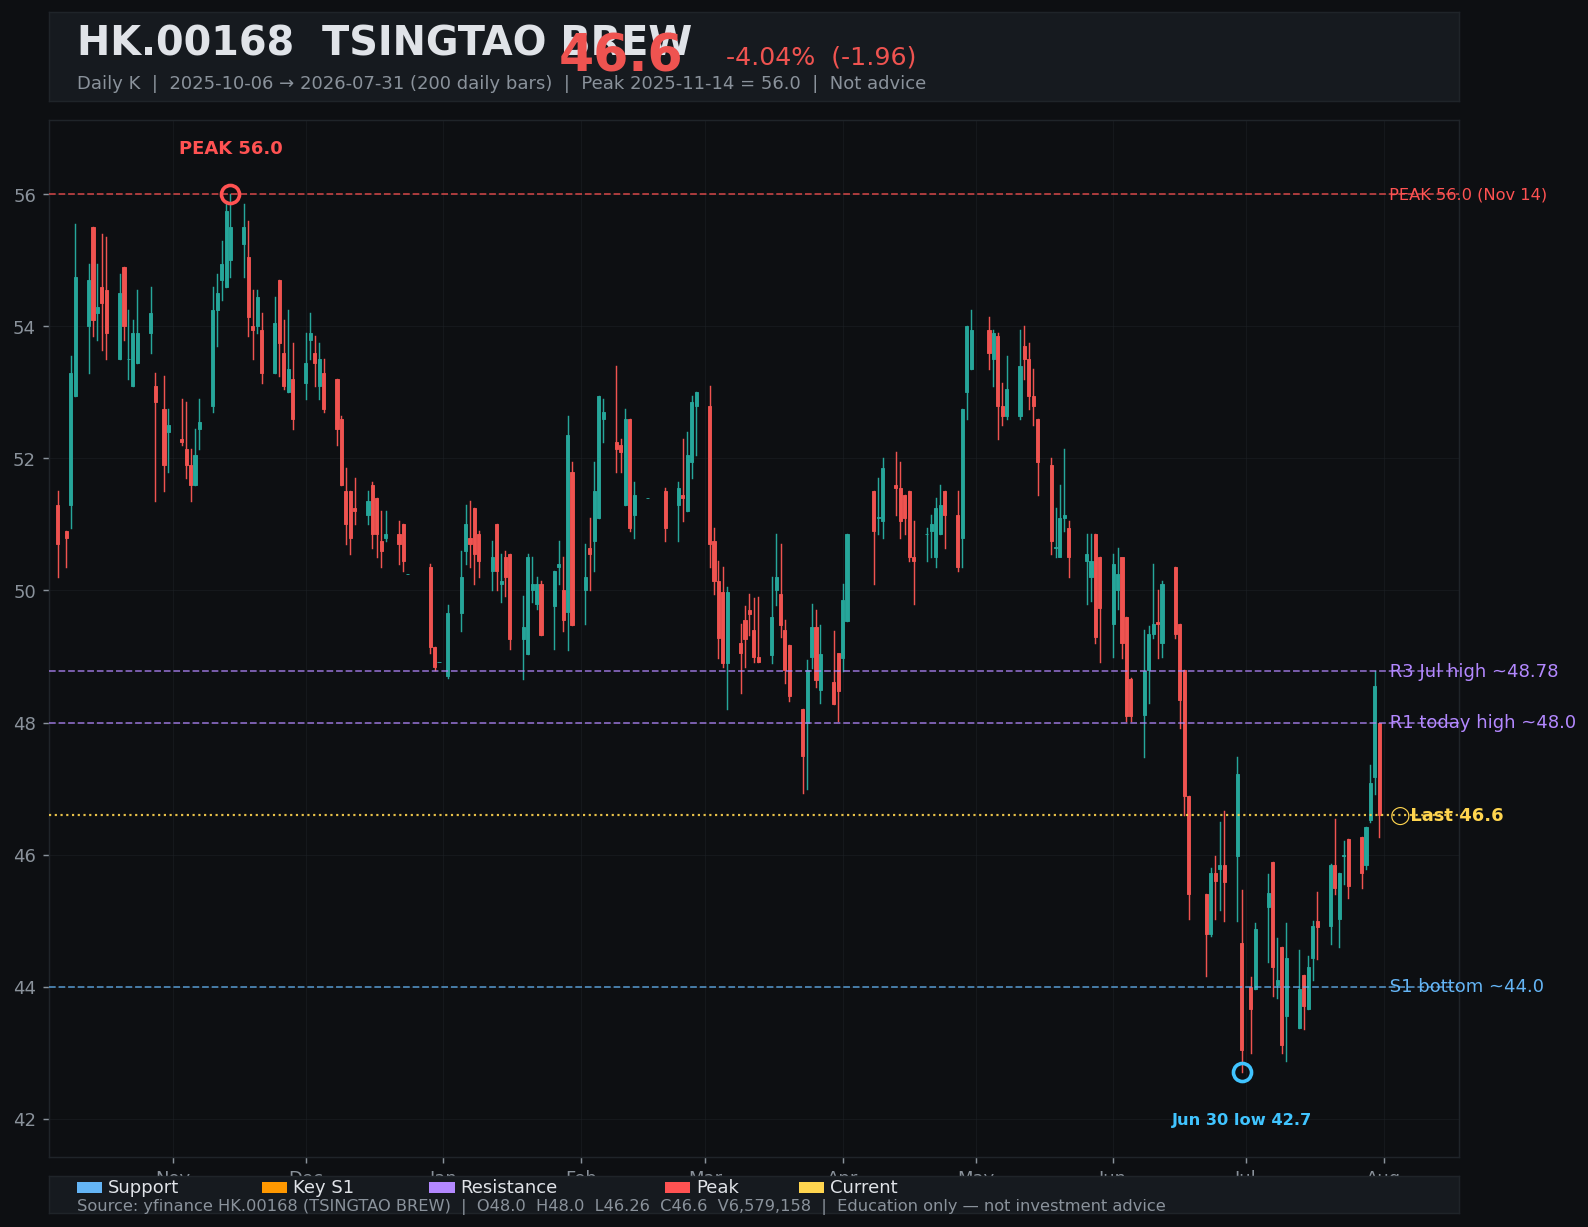
Task: Click the 'S1 bottom ~44.0' label
Action: point(1466,986)
